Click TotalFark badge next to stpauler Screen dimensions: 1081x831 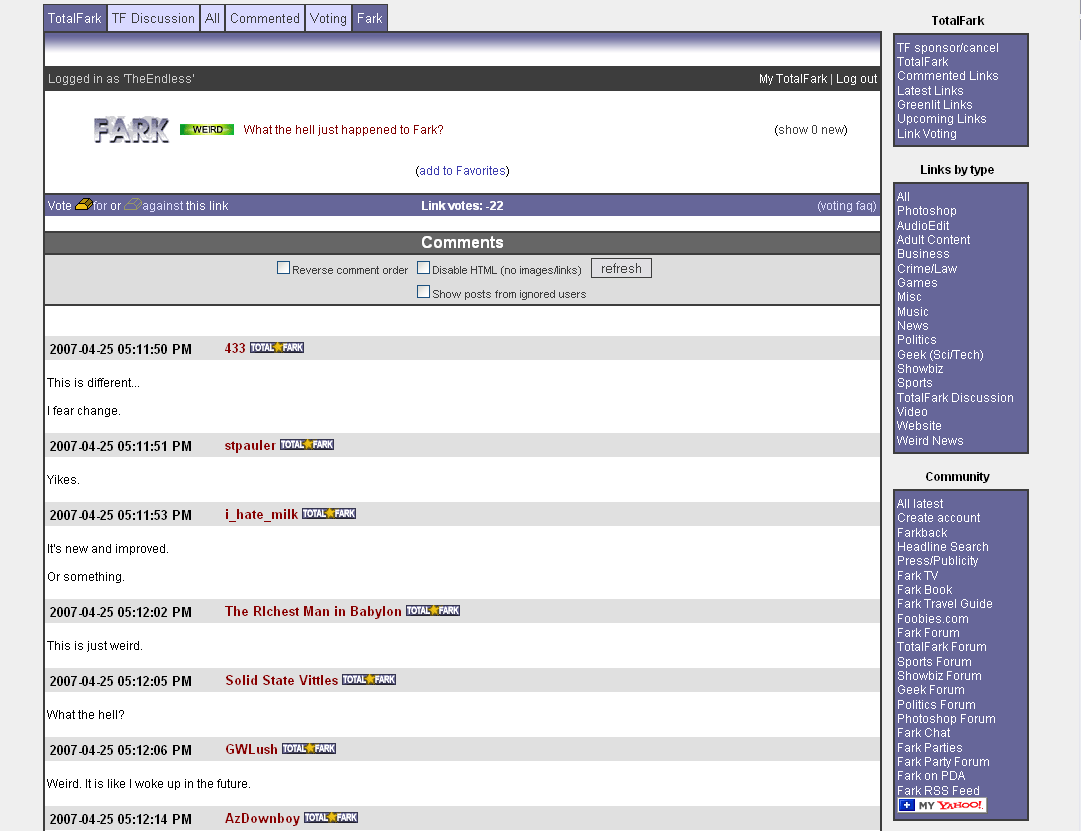(307, 445)
